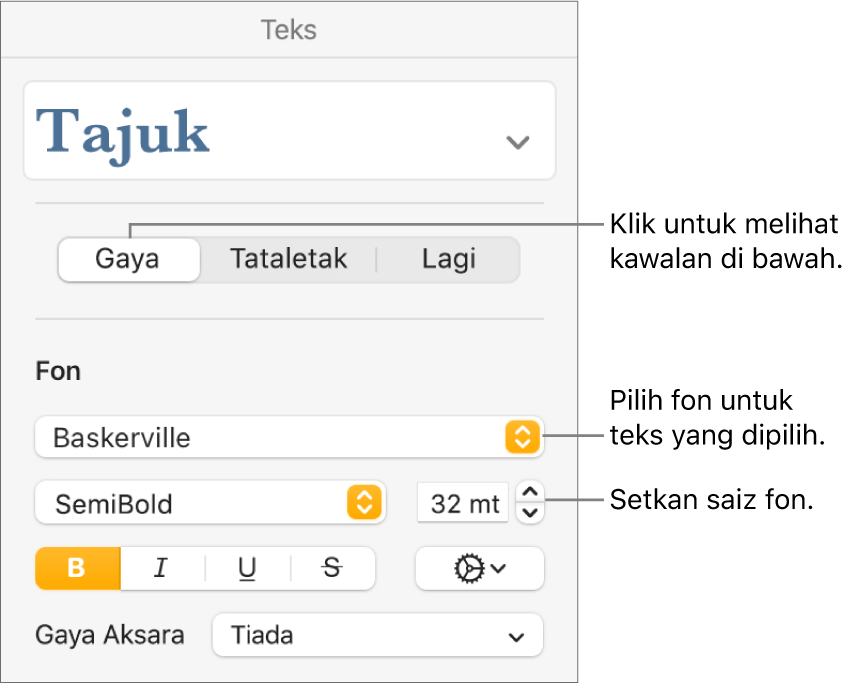Open the Baskerville font family popup
This screenshot has height=684, width=865.
289,437
